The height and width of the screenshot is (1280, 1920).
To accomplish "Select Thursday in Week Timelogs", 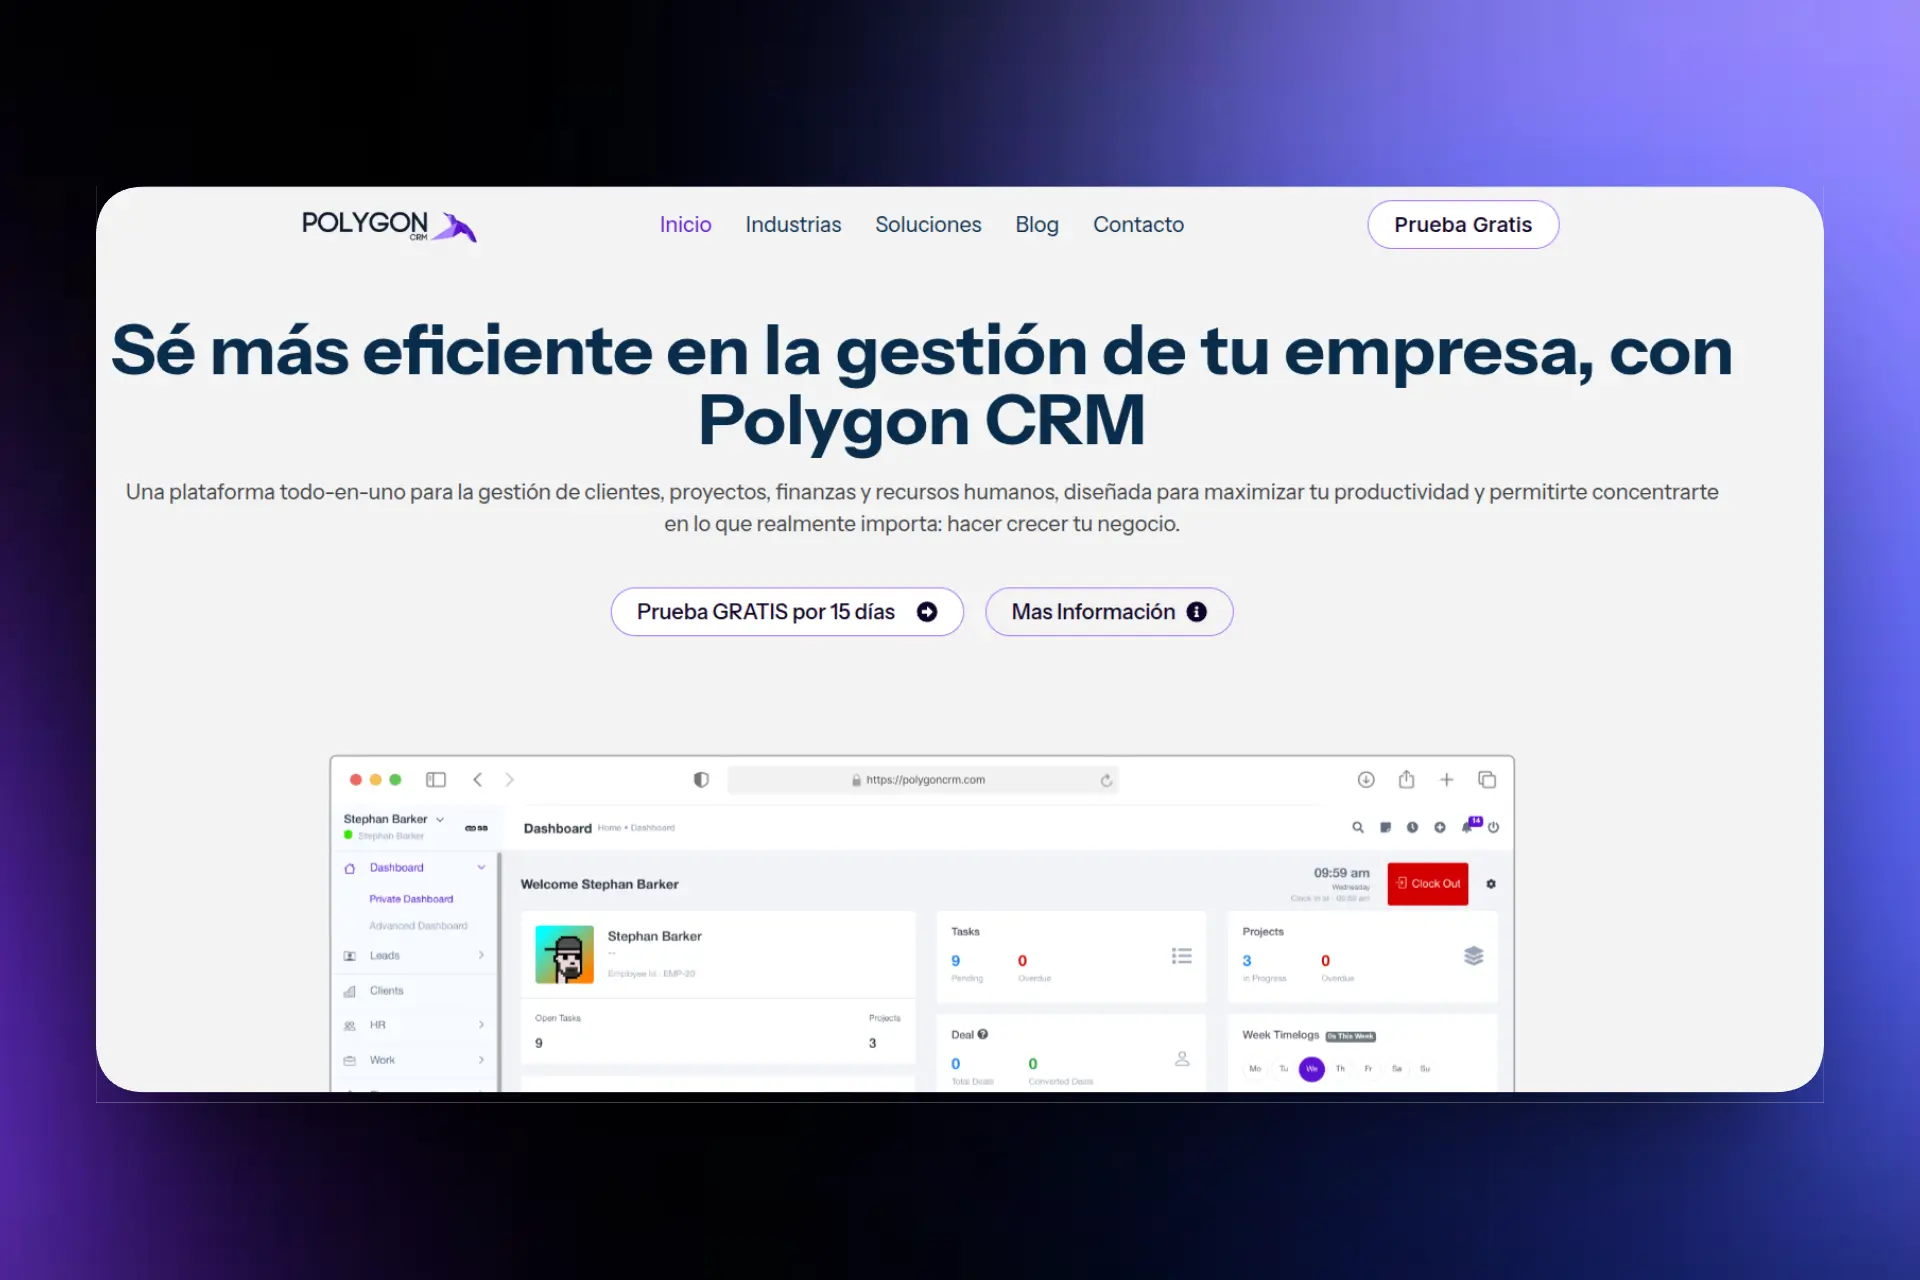I will 1340,1069.
